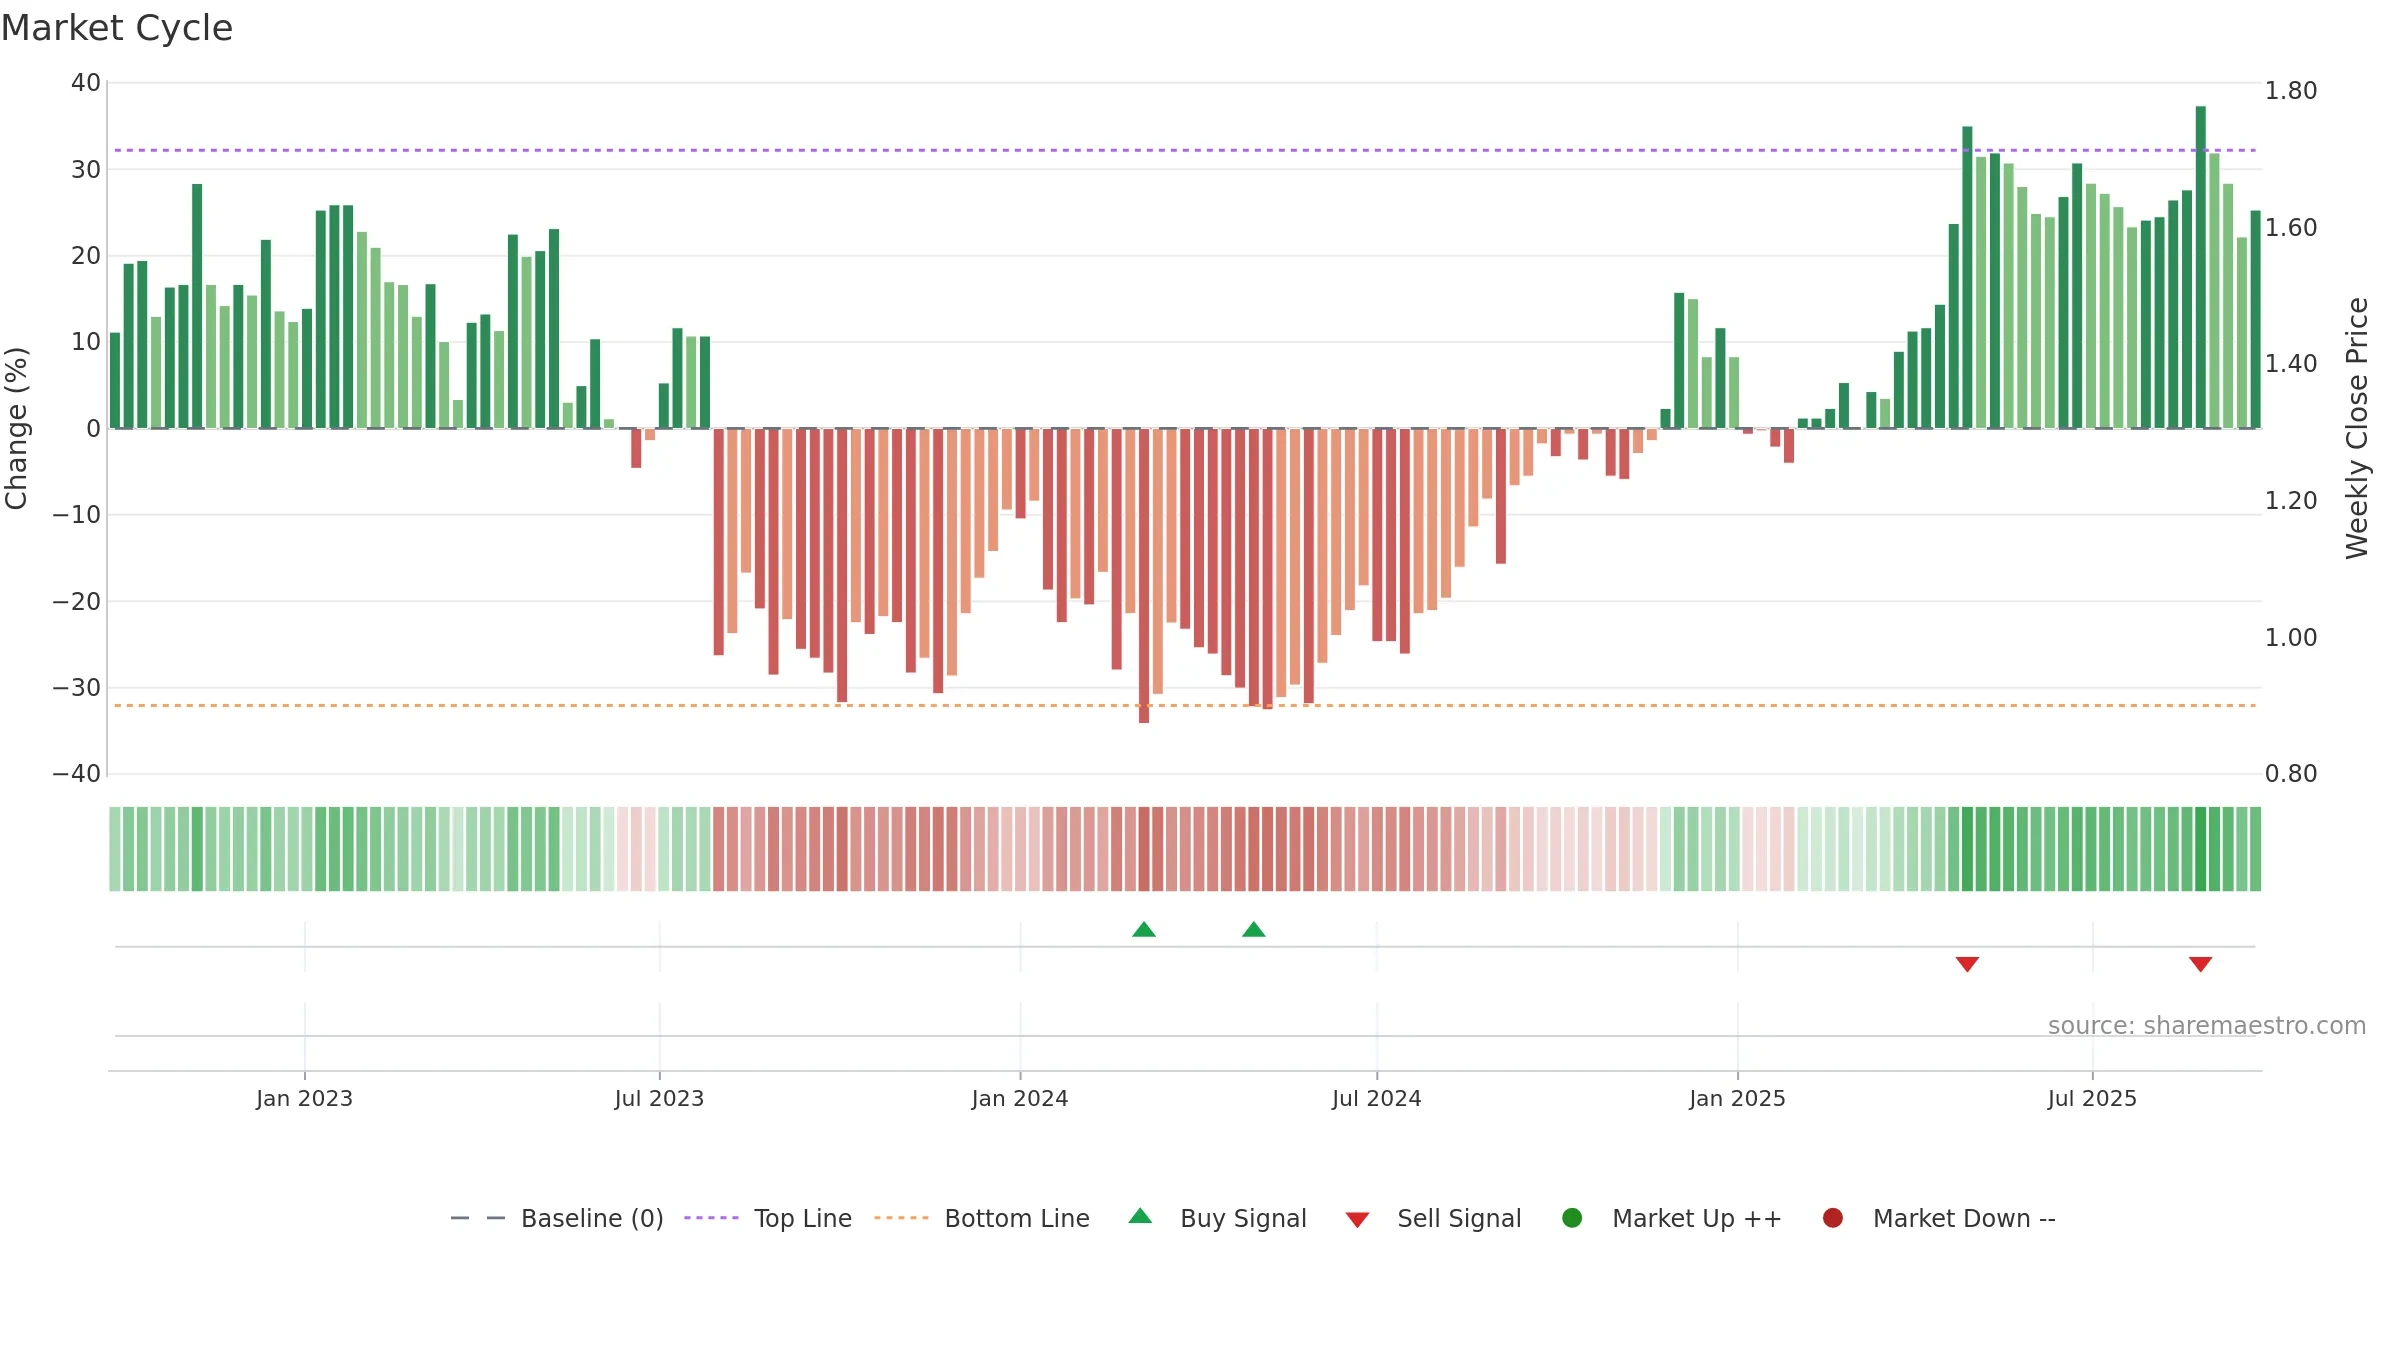Screen dimensions: 2400x1350
Task: Select sell signal marker before Jul 2025
Action: [x=1967, y=964]
